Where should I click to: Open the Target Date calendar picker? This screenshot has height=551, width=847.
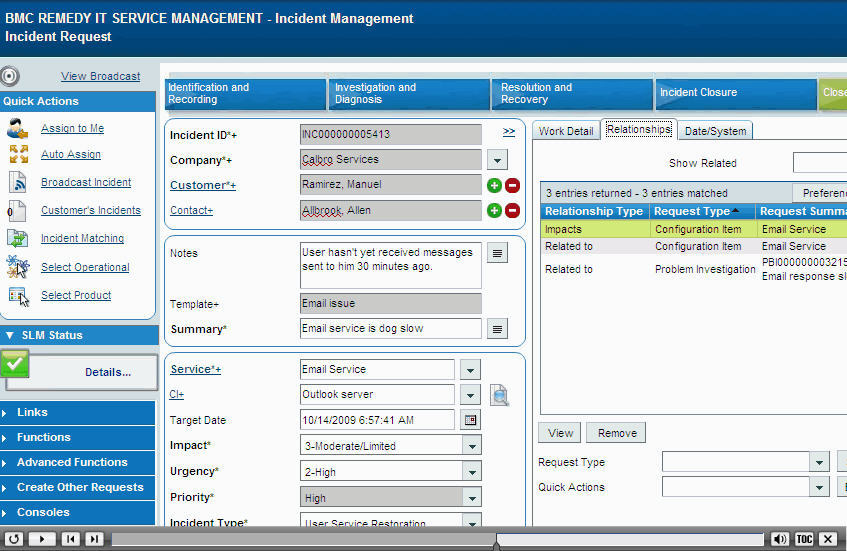[x=470, y=420]
